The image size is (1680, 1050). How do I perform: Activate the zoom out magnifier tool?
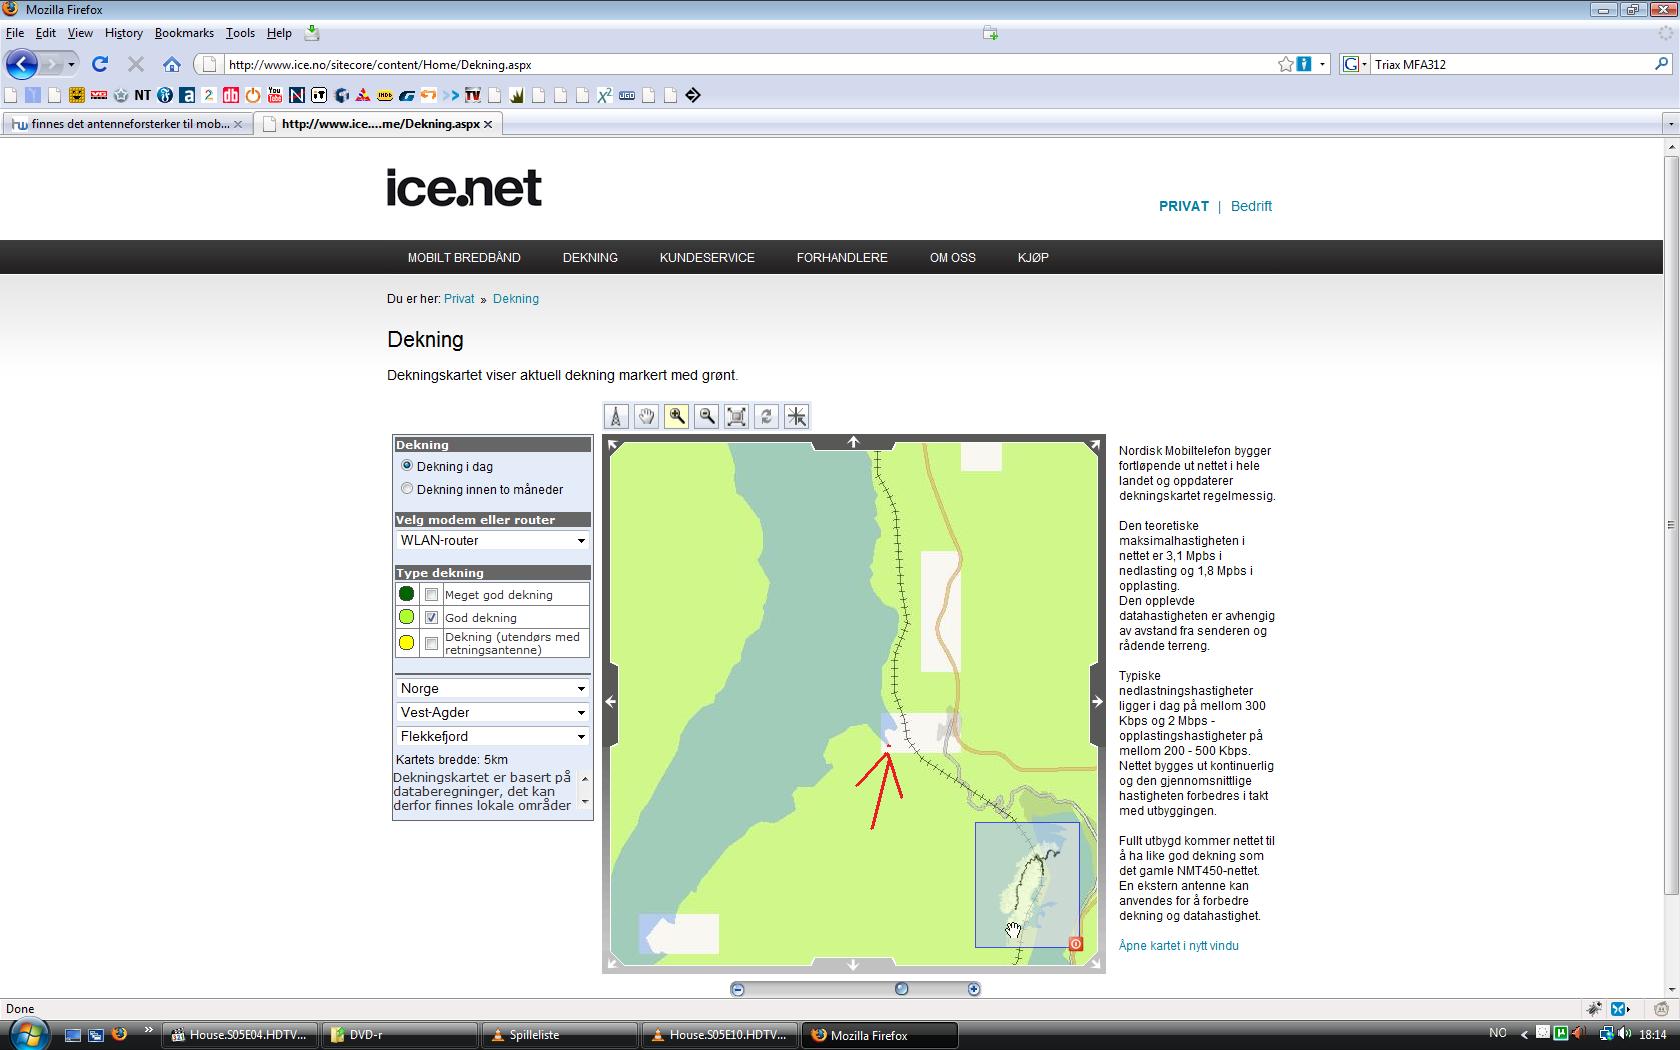(706, 417)
